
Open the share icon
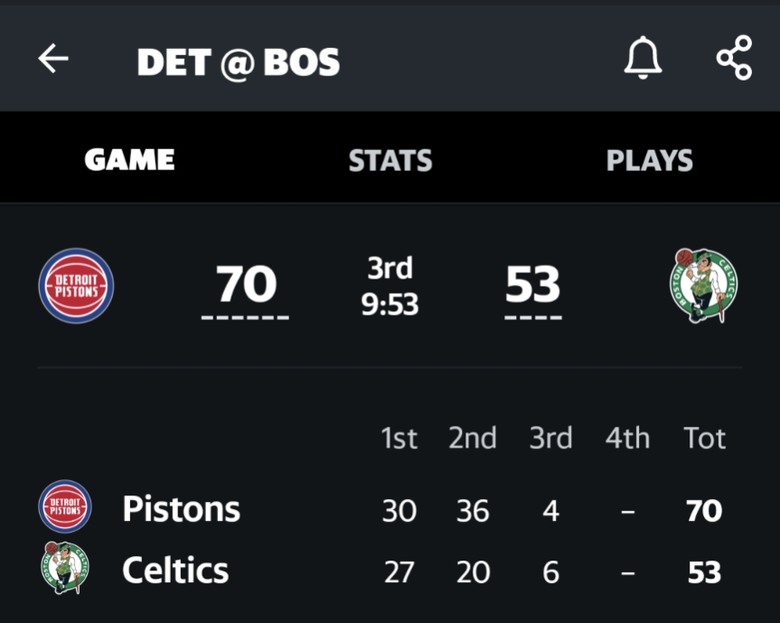point(734,58)
